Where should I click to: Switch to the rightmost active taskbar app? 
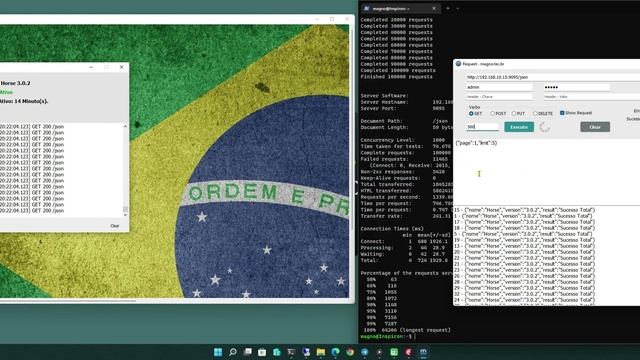pos(423,352)
